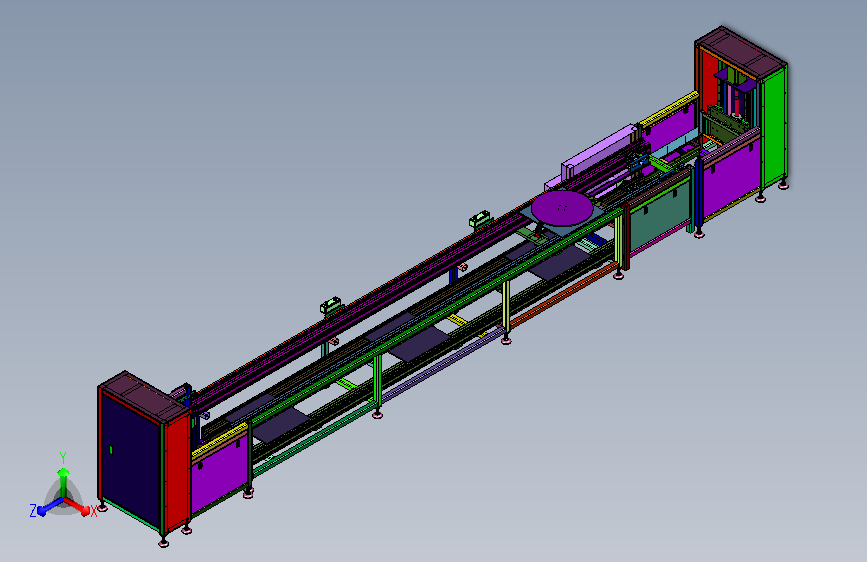The height and width of the screenshot is (562, 867).
Task: Select the long lavender box beside the turntable
Action: (x=598, y=152)
